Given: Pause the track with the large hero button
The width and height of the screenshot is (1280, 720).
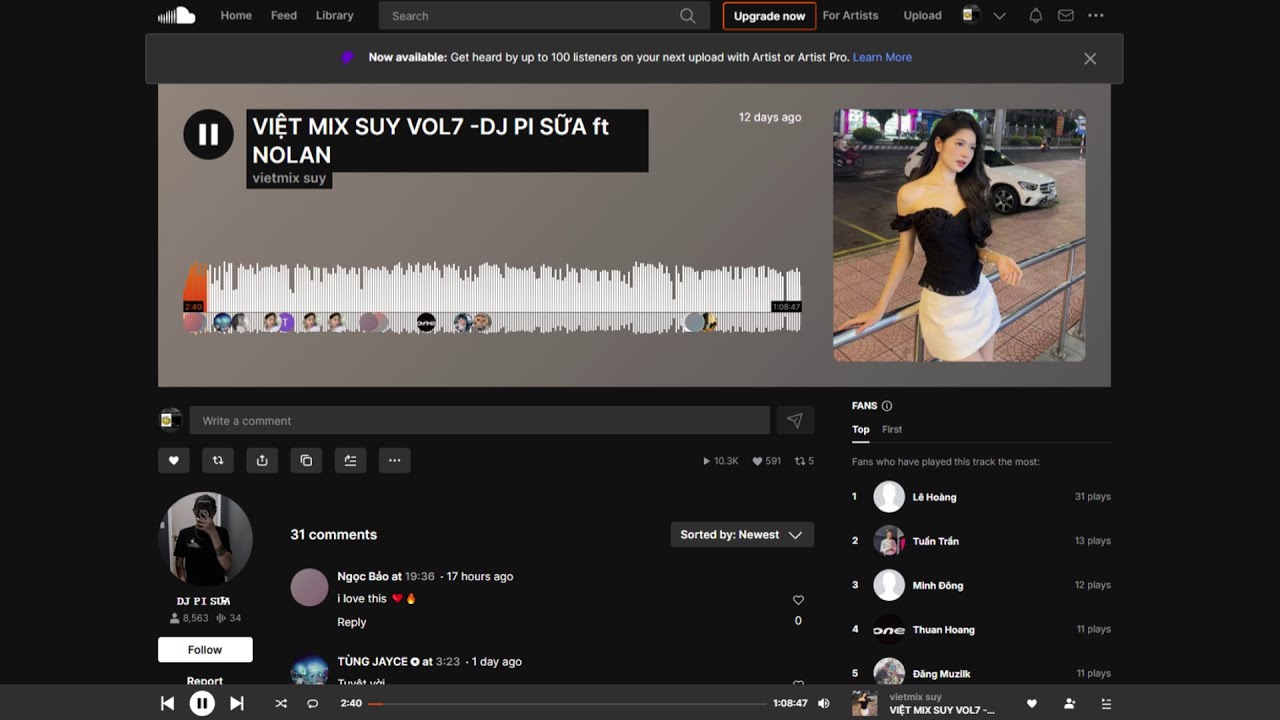Looking at the screenshot, I should (208, 134).
